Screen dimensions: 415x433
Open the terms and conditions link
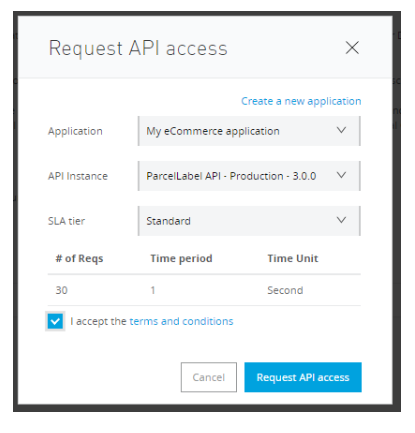pyautogui.click(x=181, y=321)
